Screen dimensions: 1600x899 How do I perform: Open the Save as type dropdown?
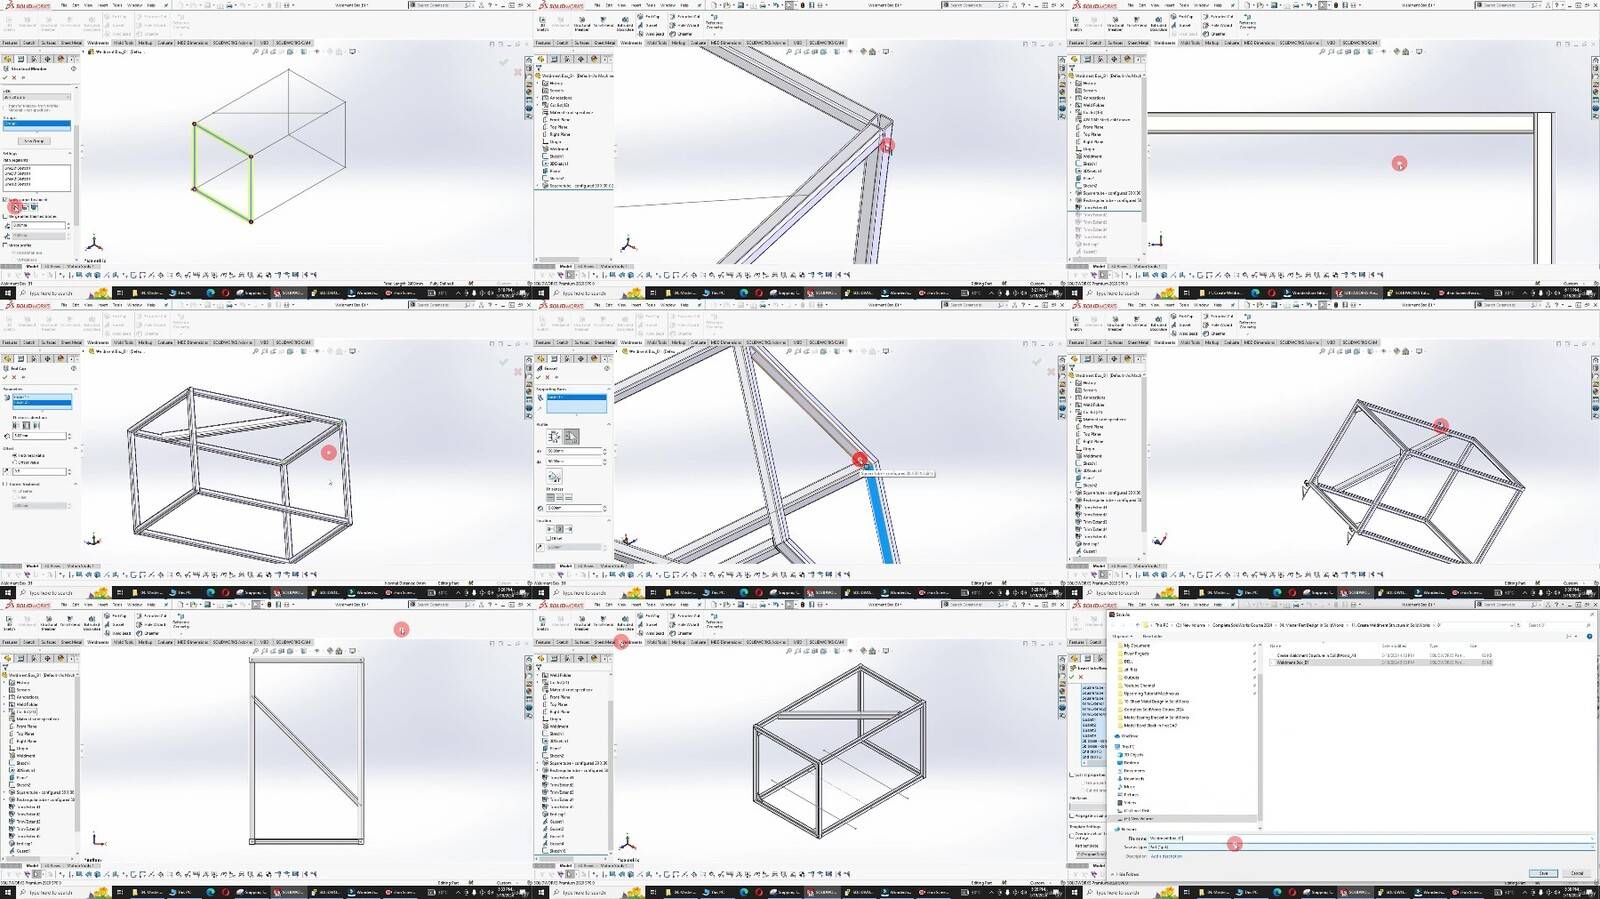click(x=1370, y=846)
